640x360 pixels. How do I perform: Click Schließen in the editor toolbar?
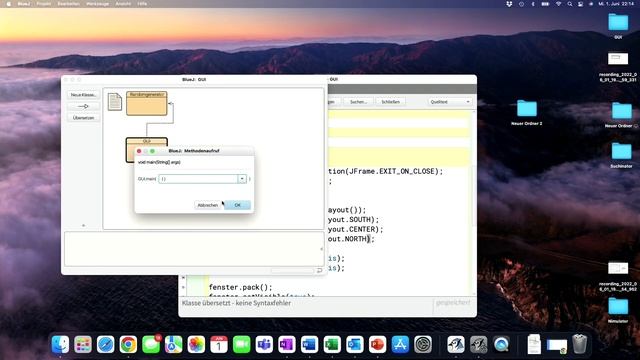point(391,102)
